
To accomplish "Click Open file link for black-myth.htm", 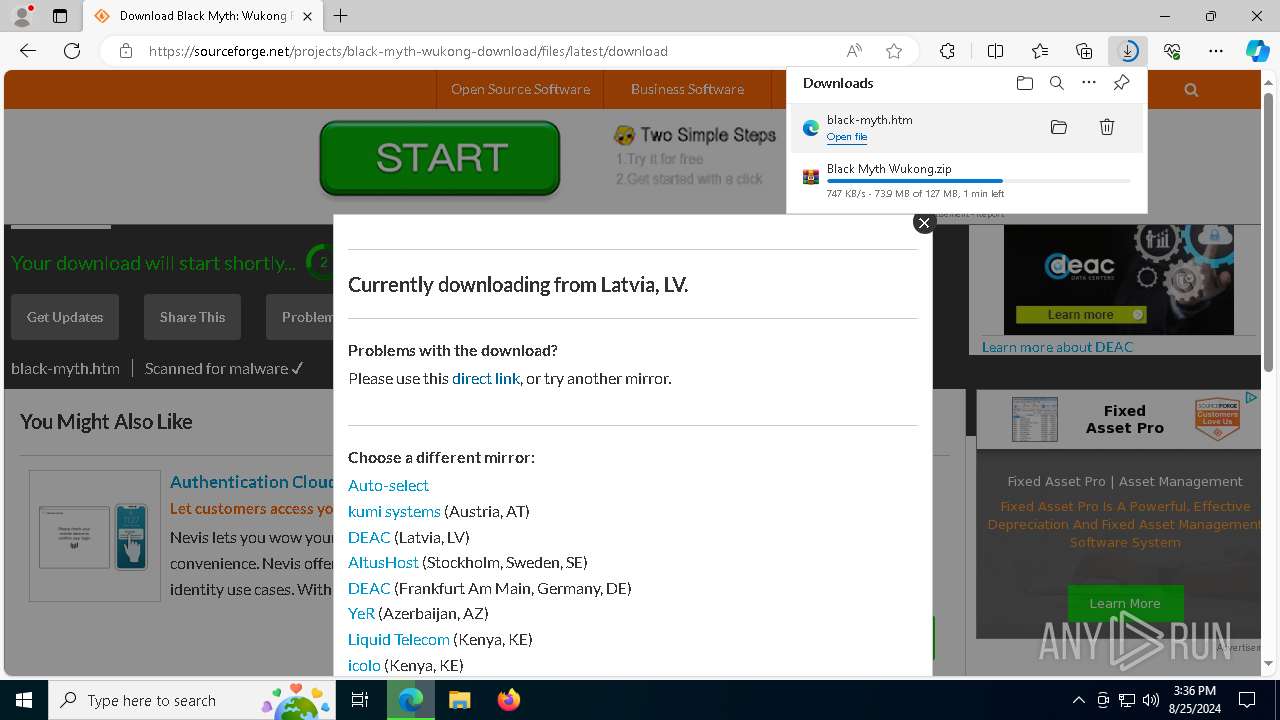I will coord(847,137).
